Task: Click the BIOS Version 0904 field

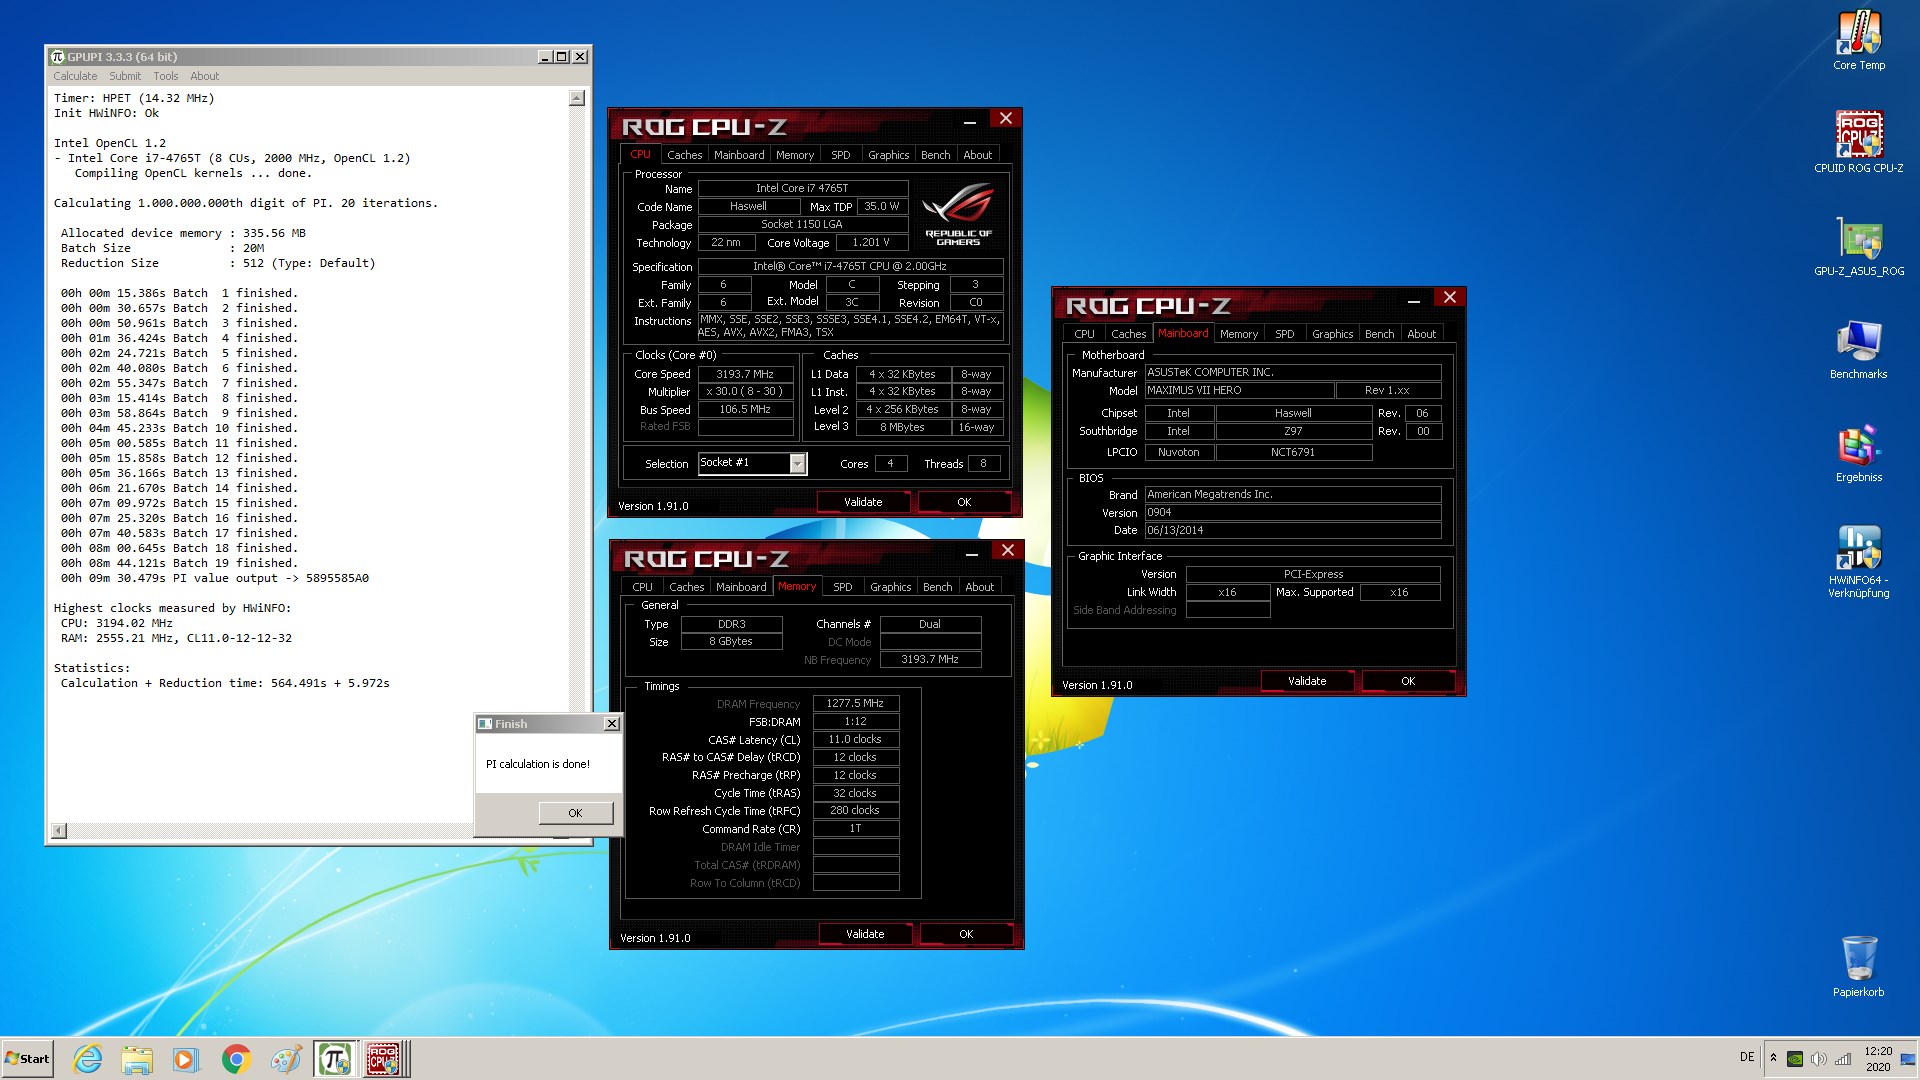Action: [x=1293, y=512]
